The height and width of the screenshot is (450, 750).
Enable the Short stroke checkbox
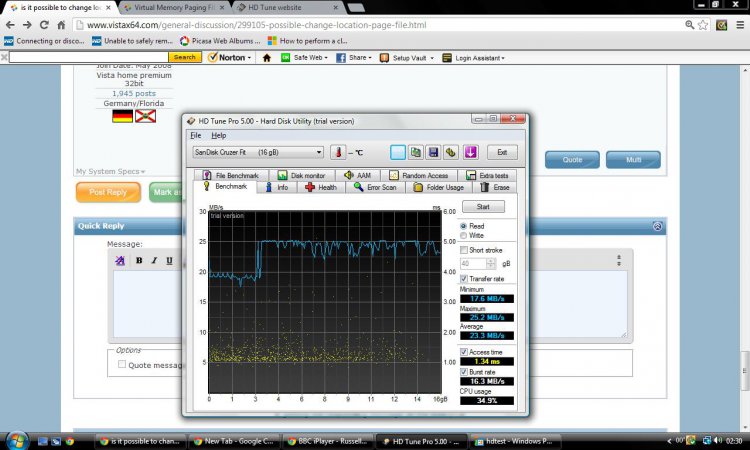pos(463,250)
